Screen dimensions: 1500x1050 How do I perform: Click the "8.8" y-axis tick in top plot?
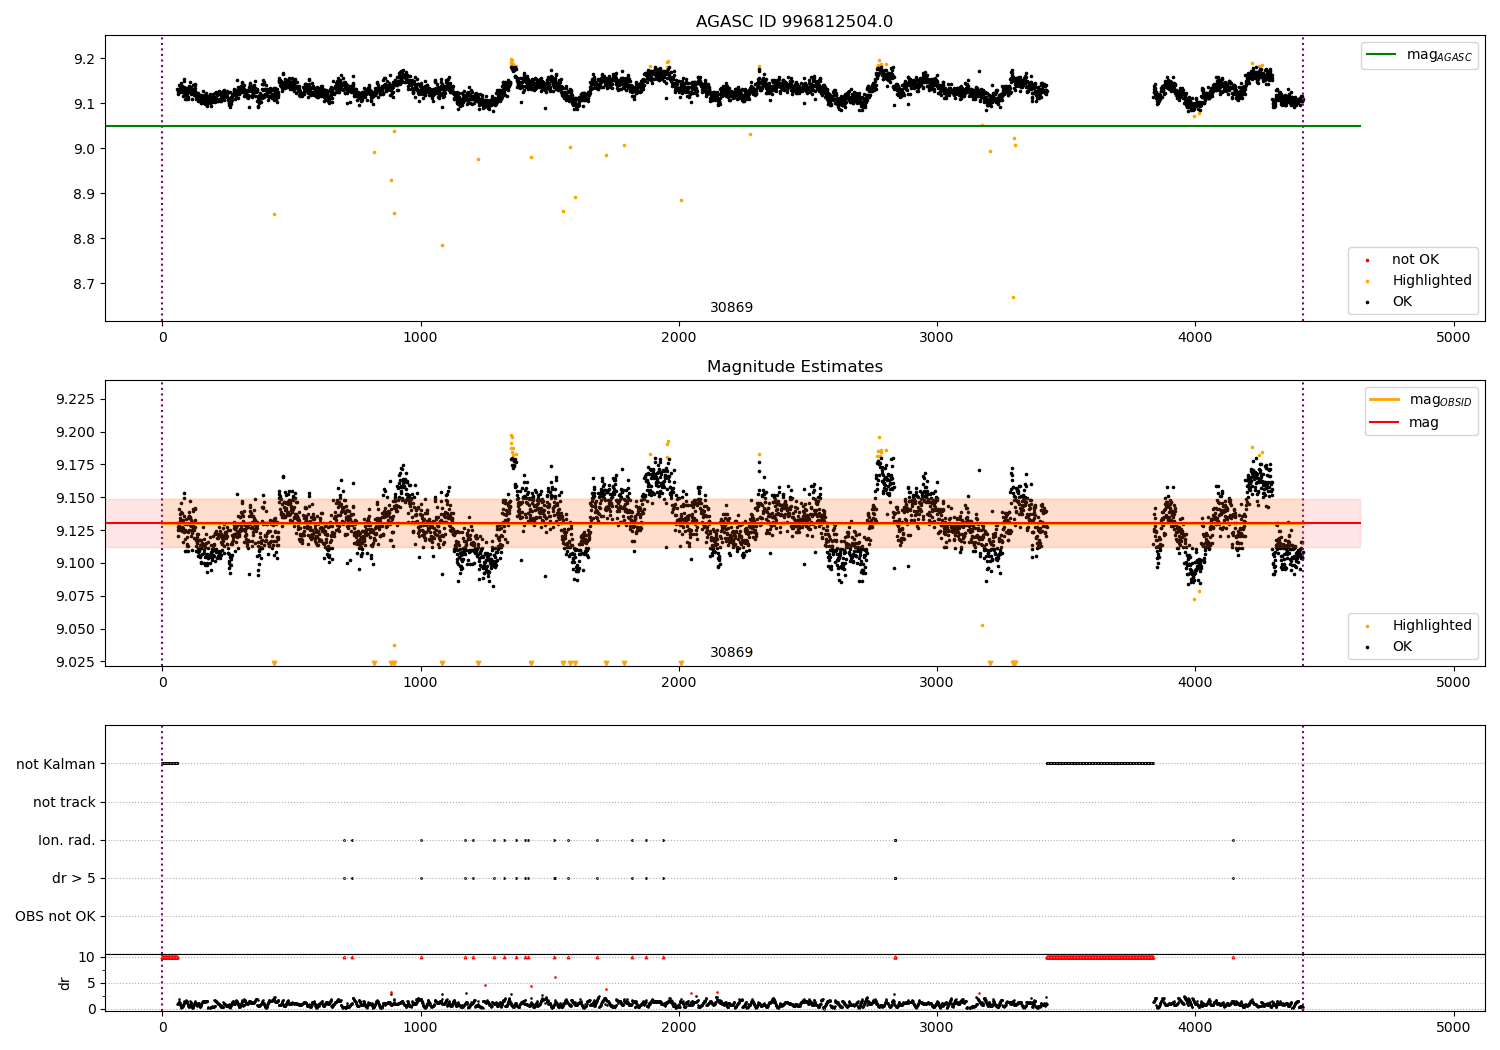tap(84, 239)
